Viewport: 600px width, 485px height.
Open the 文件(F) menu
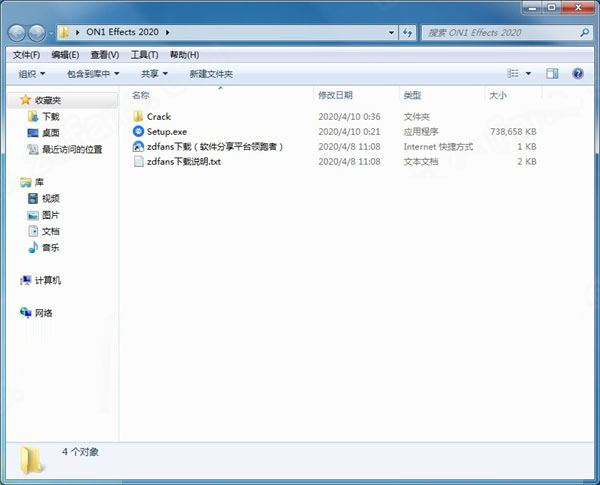[x=26, y=55]
